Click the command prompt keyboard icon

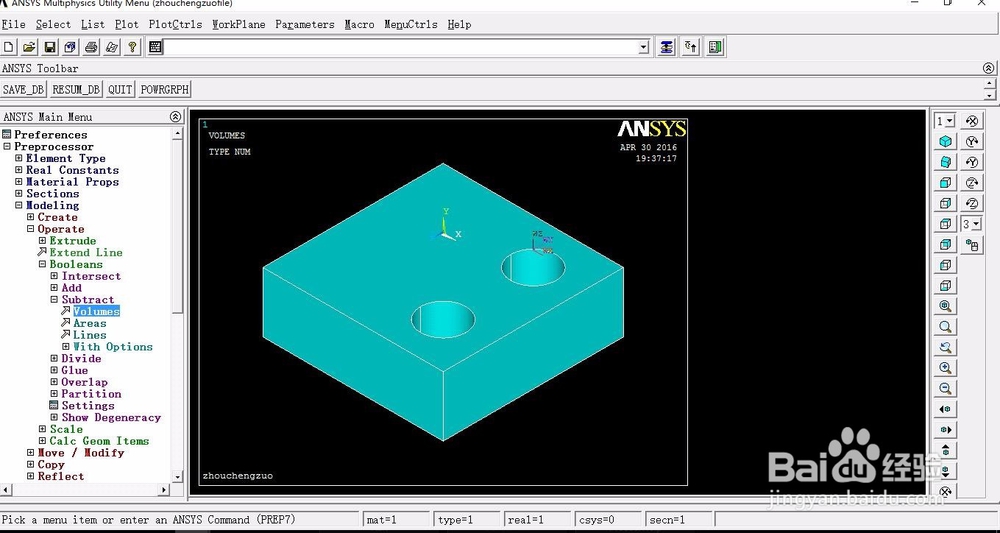(154, 47)
